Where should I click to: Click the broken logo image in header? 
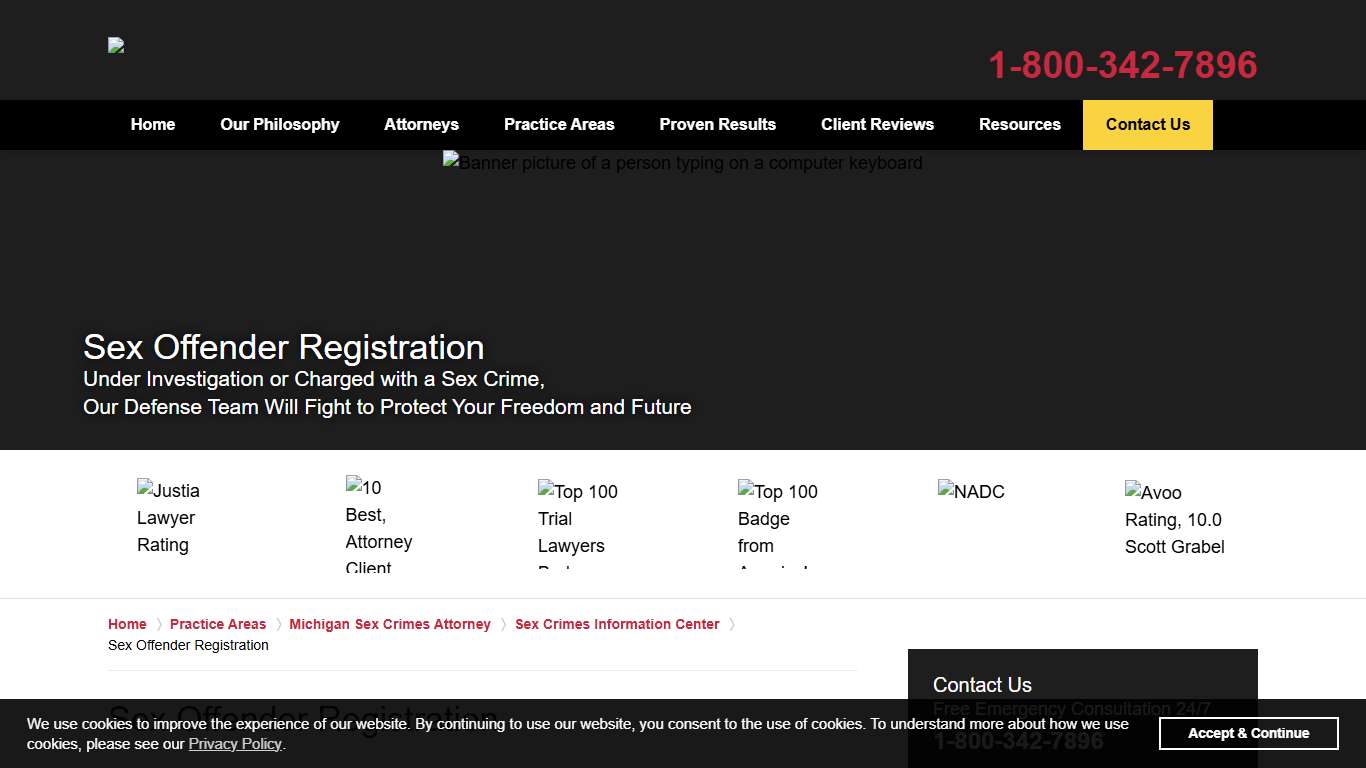point(116,45)
